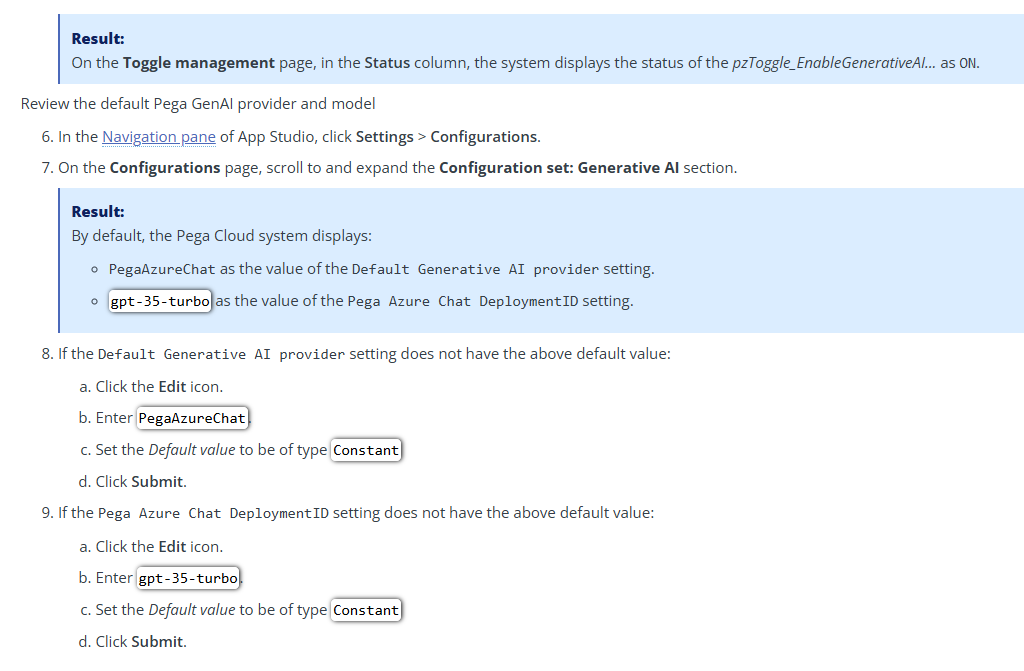Click bold 'Submit' word in step 9d
This screenshot has width=1024, height=671.
click(157, 642)
